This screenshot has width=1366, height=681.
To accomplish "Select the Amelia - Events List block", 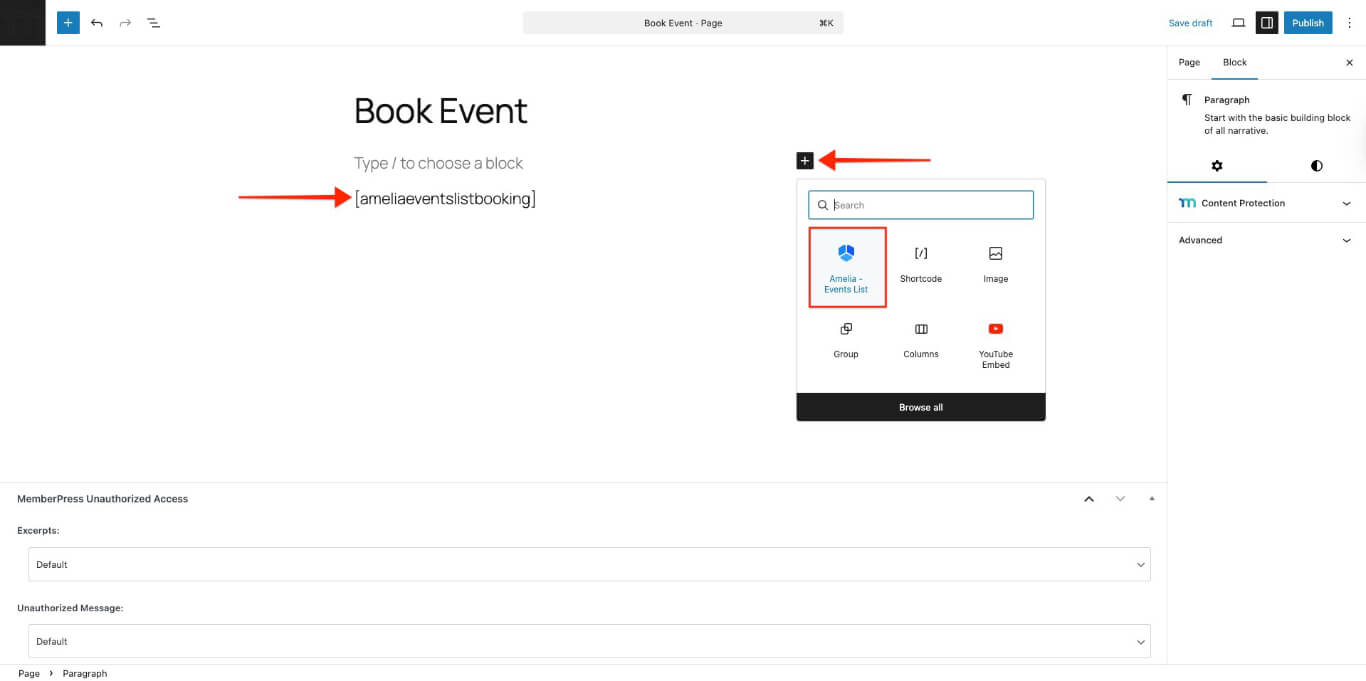I will pyautogui.click(x=846, y=267).
